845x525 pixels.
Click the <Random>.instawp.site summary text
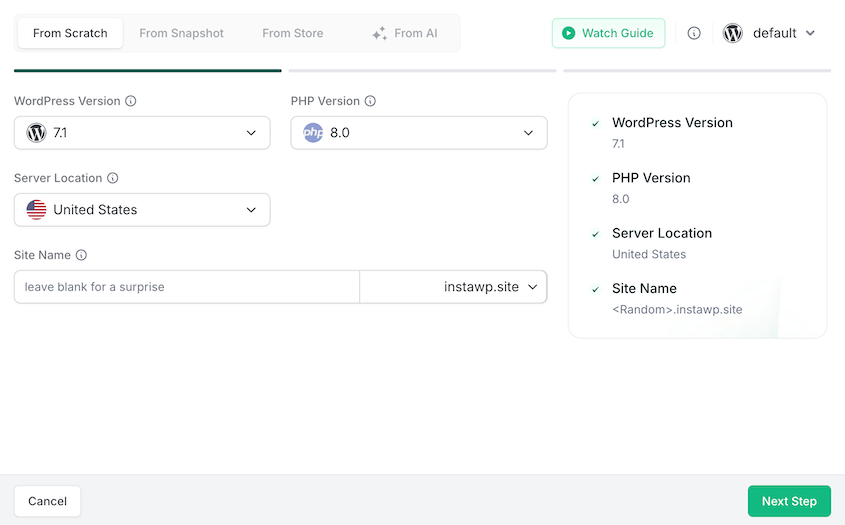point(677,309)
